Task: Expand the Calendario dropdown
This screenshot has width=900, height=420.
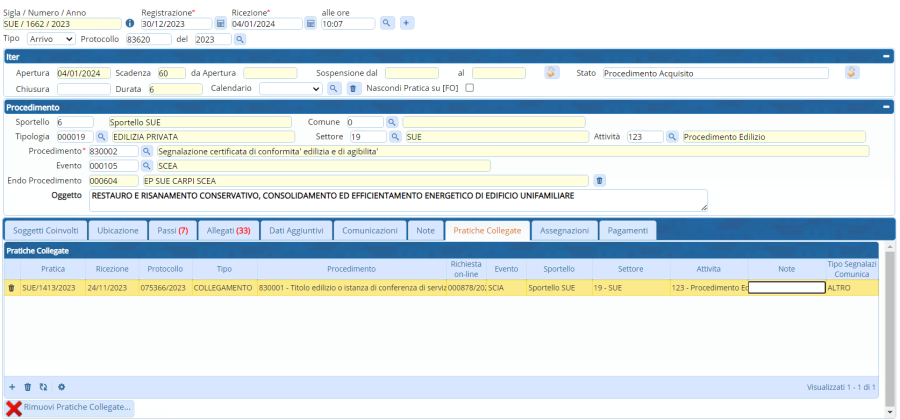Action: coord(290,88)
